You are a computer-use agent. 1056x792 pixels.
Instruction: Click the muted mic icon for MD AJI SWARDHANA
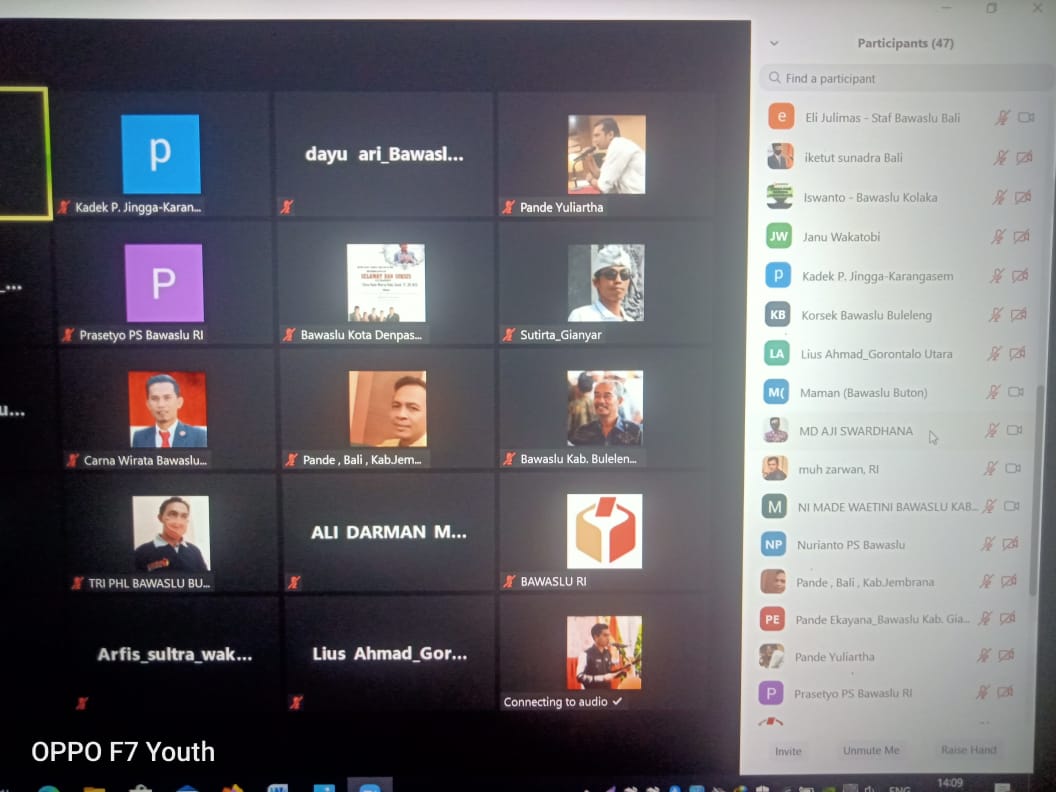tap(992, 431)
